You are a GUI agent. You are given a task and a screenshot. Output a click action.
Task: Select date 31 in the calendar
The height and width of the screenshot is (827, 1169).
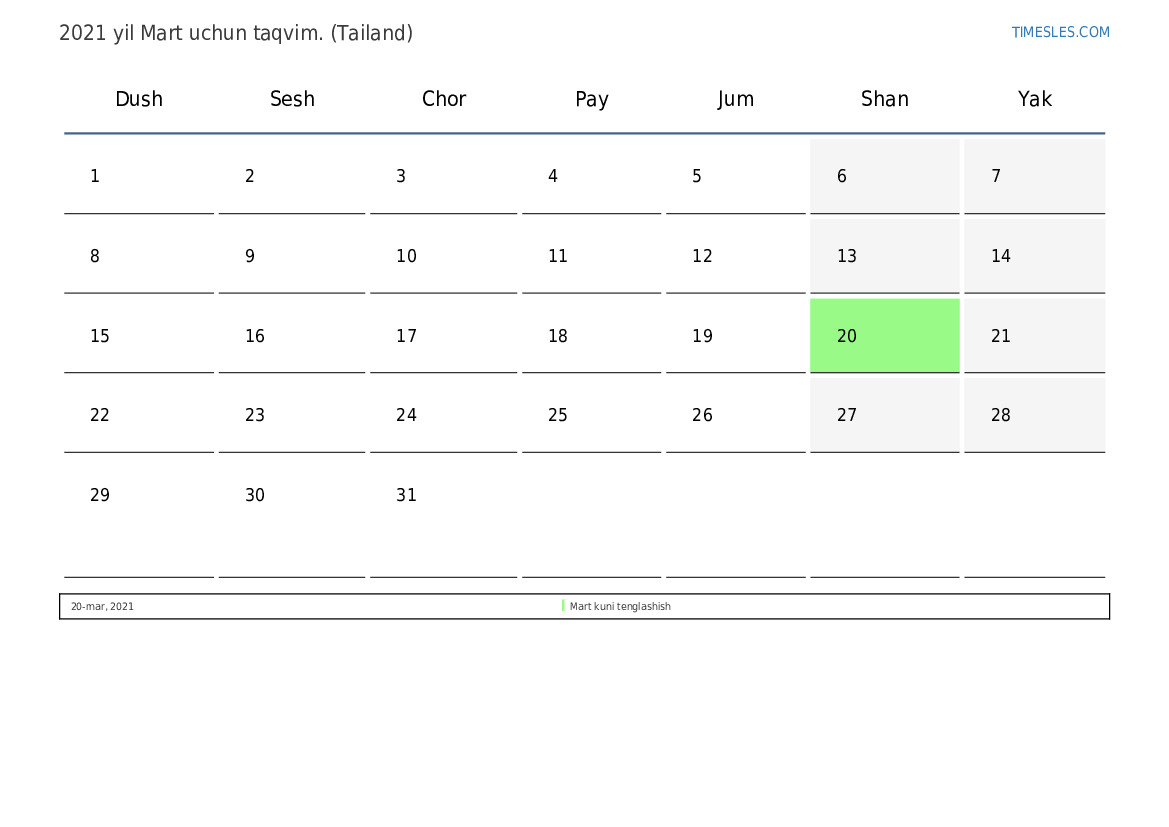pyautogui.click(x=407, y=495)
